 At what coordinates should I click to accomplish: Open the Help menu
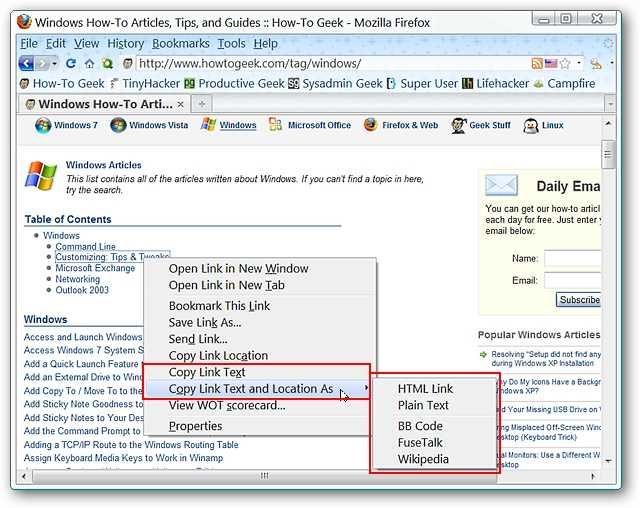265,43
